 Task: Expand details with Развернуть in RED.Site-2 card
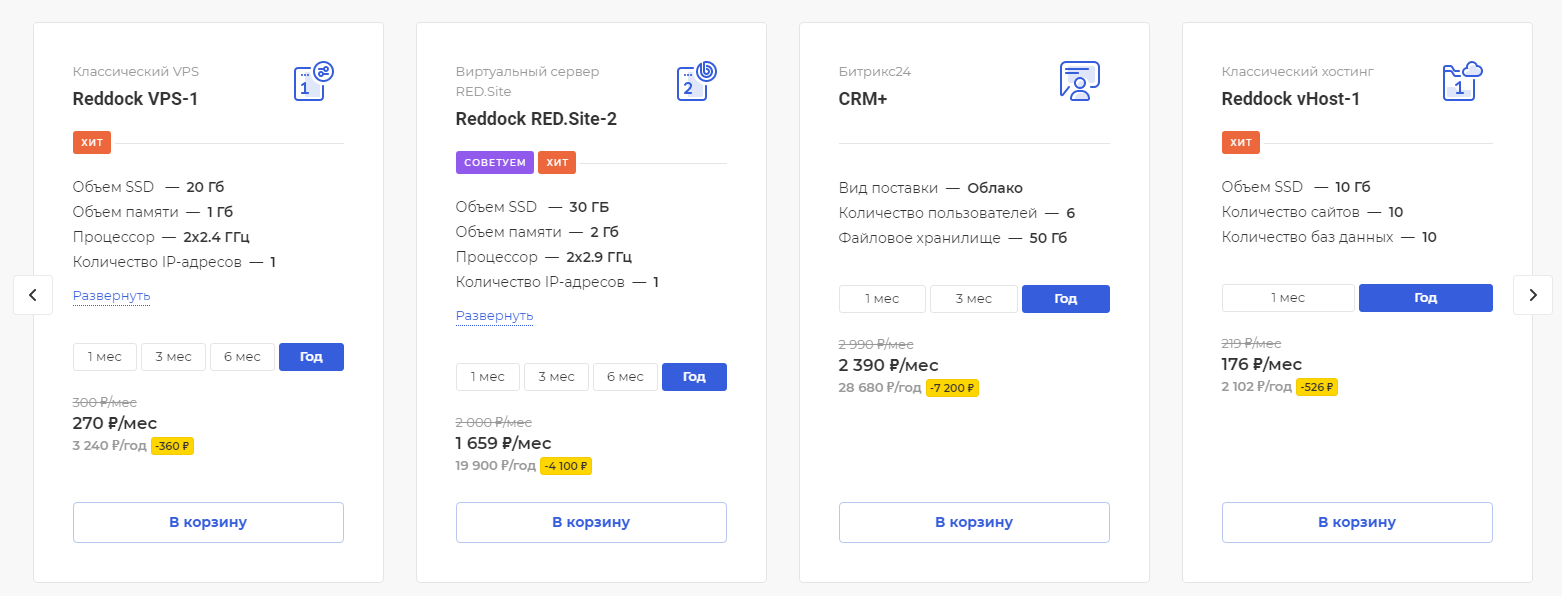[494, 316]
